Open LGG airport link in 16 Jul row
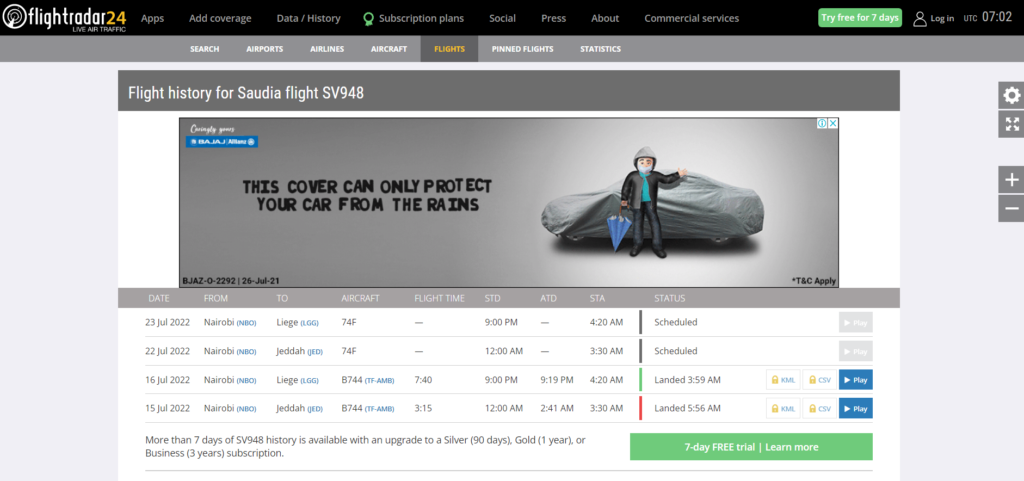This screenshot has height=481, width=1024. [x=309, y=380]
